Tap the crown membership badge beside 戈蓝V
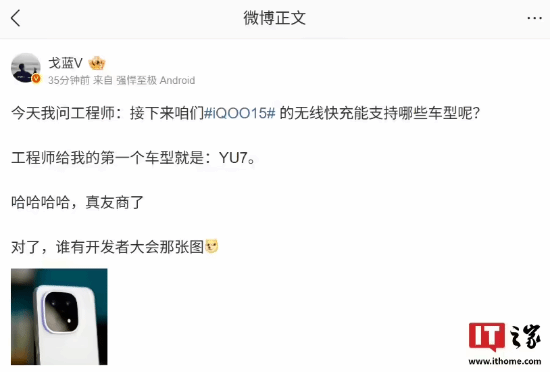550x372 pixels. (97, 63)
